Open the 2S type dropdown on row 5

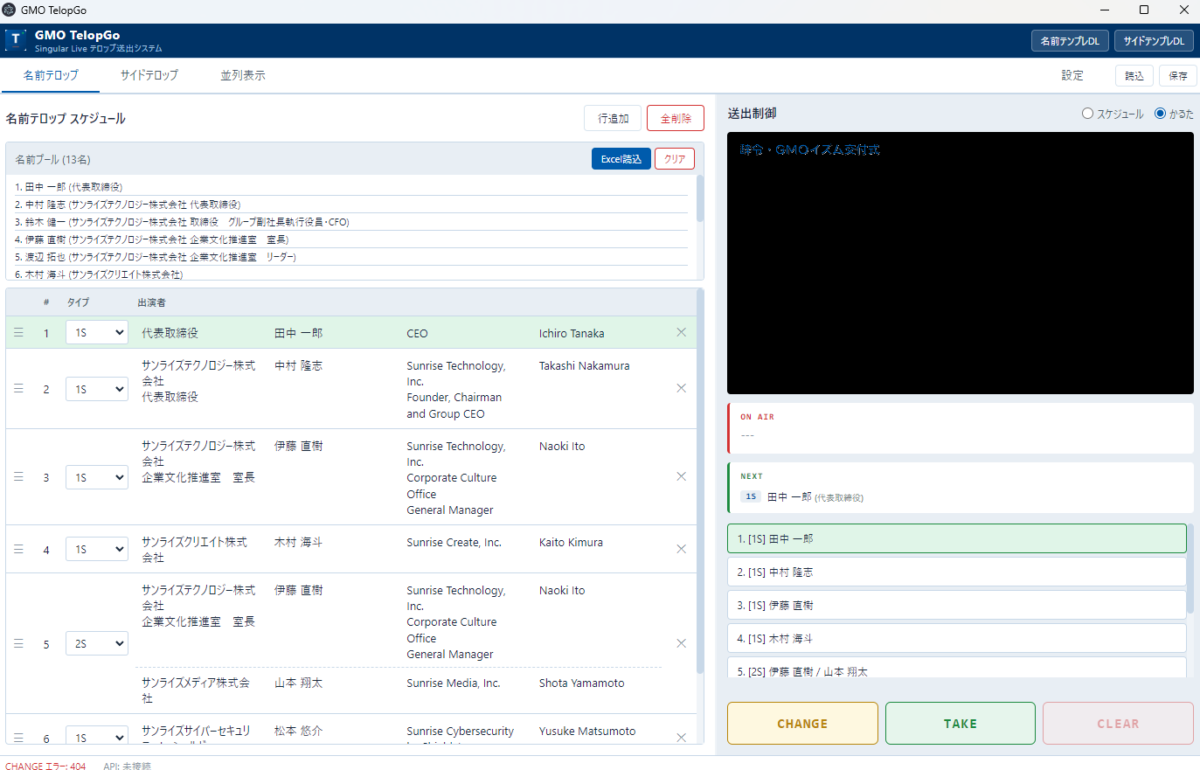(96, 643)
